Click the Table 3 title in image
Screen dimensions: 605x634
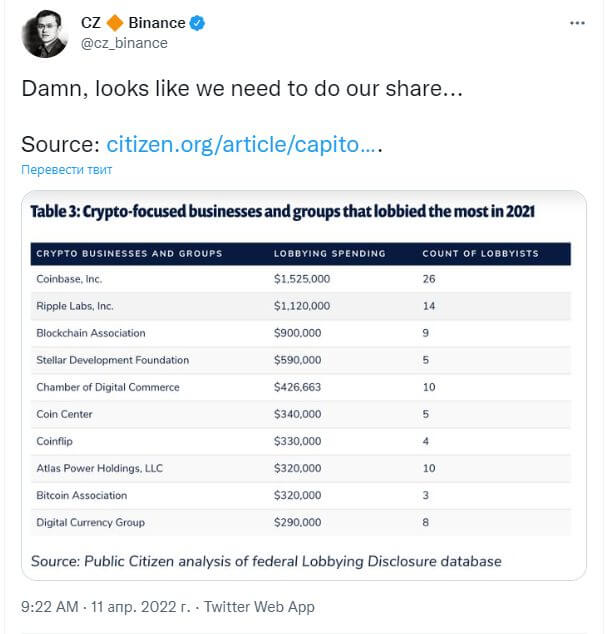click(x=283, y=211)
